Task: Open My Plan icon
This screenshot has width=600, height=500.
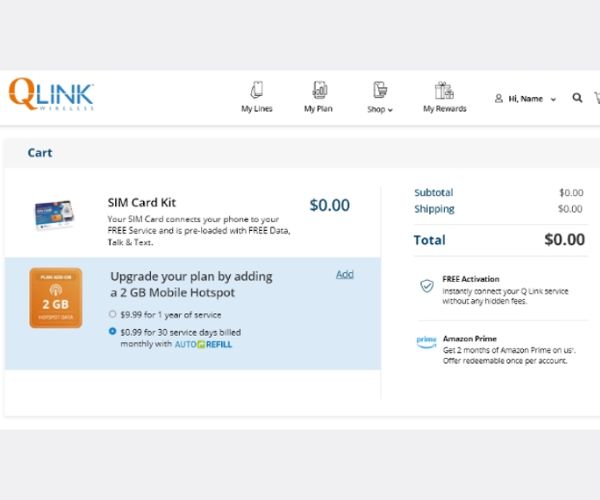Action: pos(318,90)
